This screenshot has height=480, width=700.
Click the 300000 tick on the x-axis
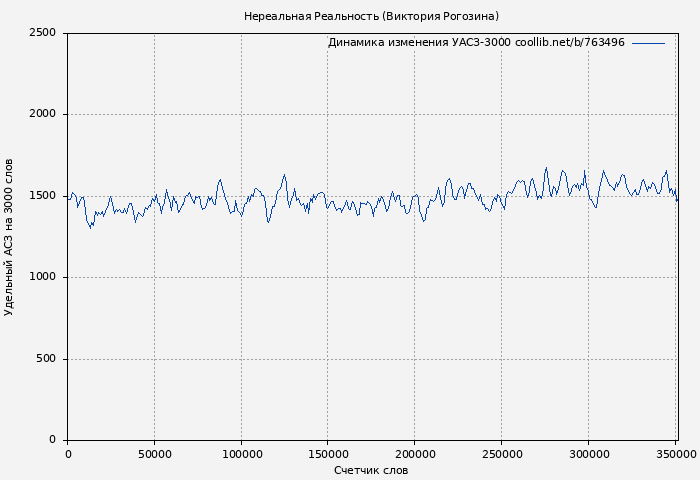pyautogui.click(x=588, y=454)
